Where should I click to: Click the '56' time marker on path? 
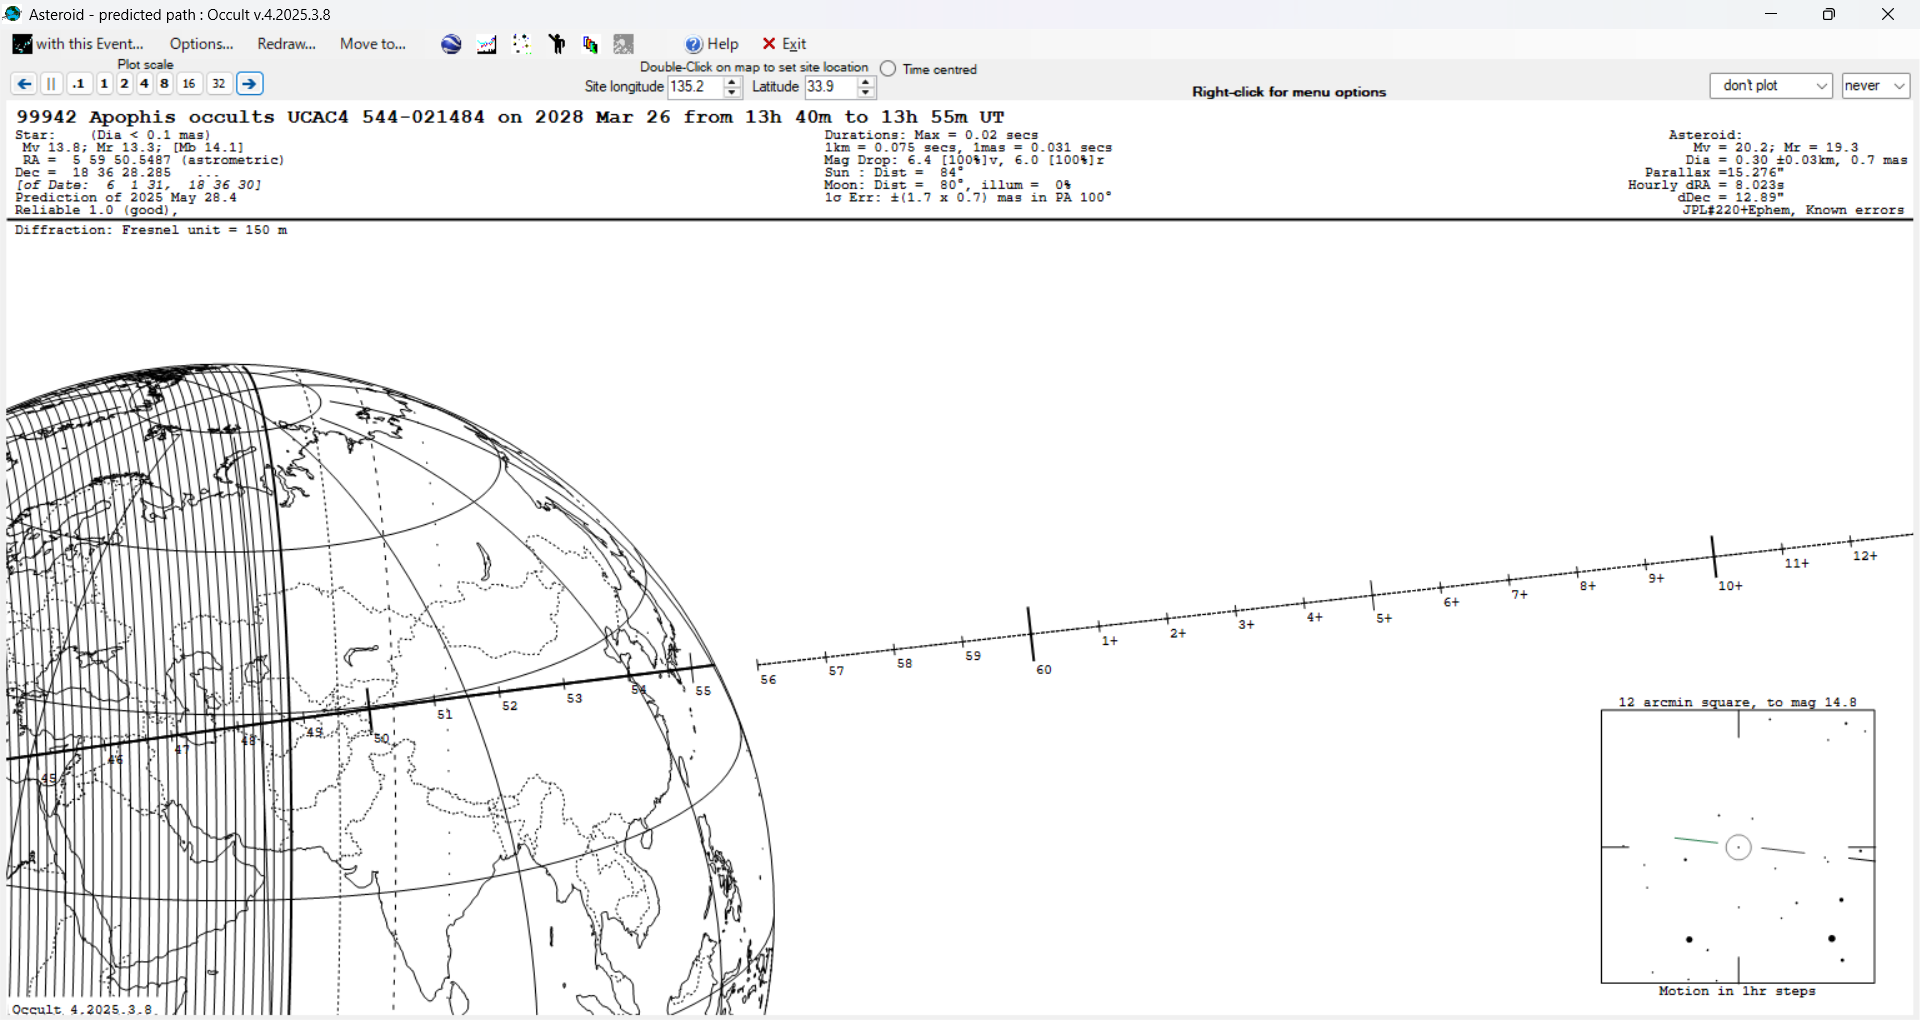point(768,680)
